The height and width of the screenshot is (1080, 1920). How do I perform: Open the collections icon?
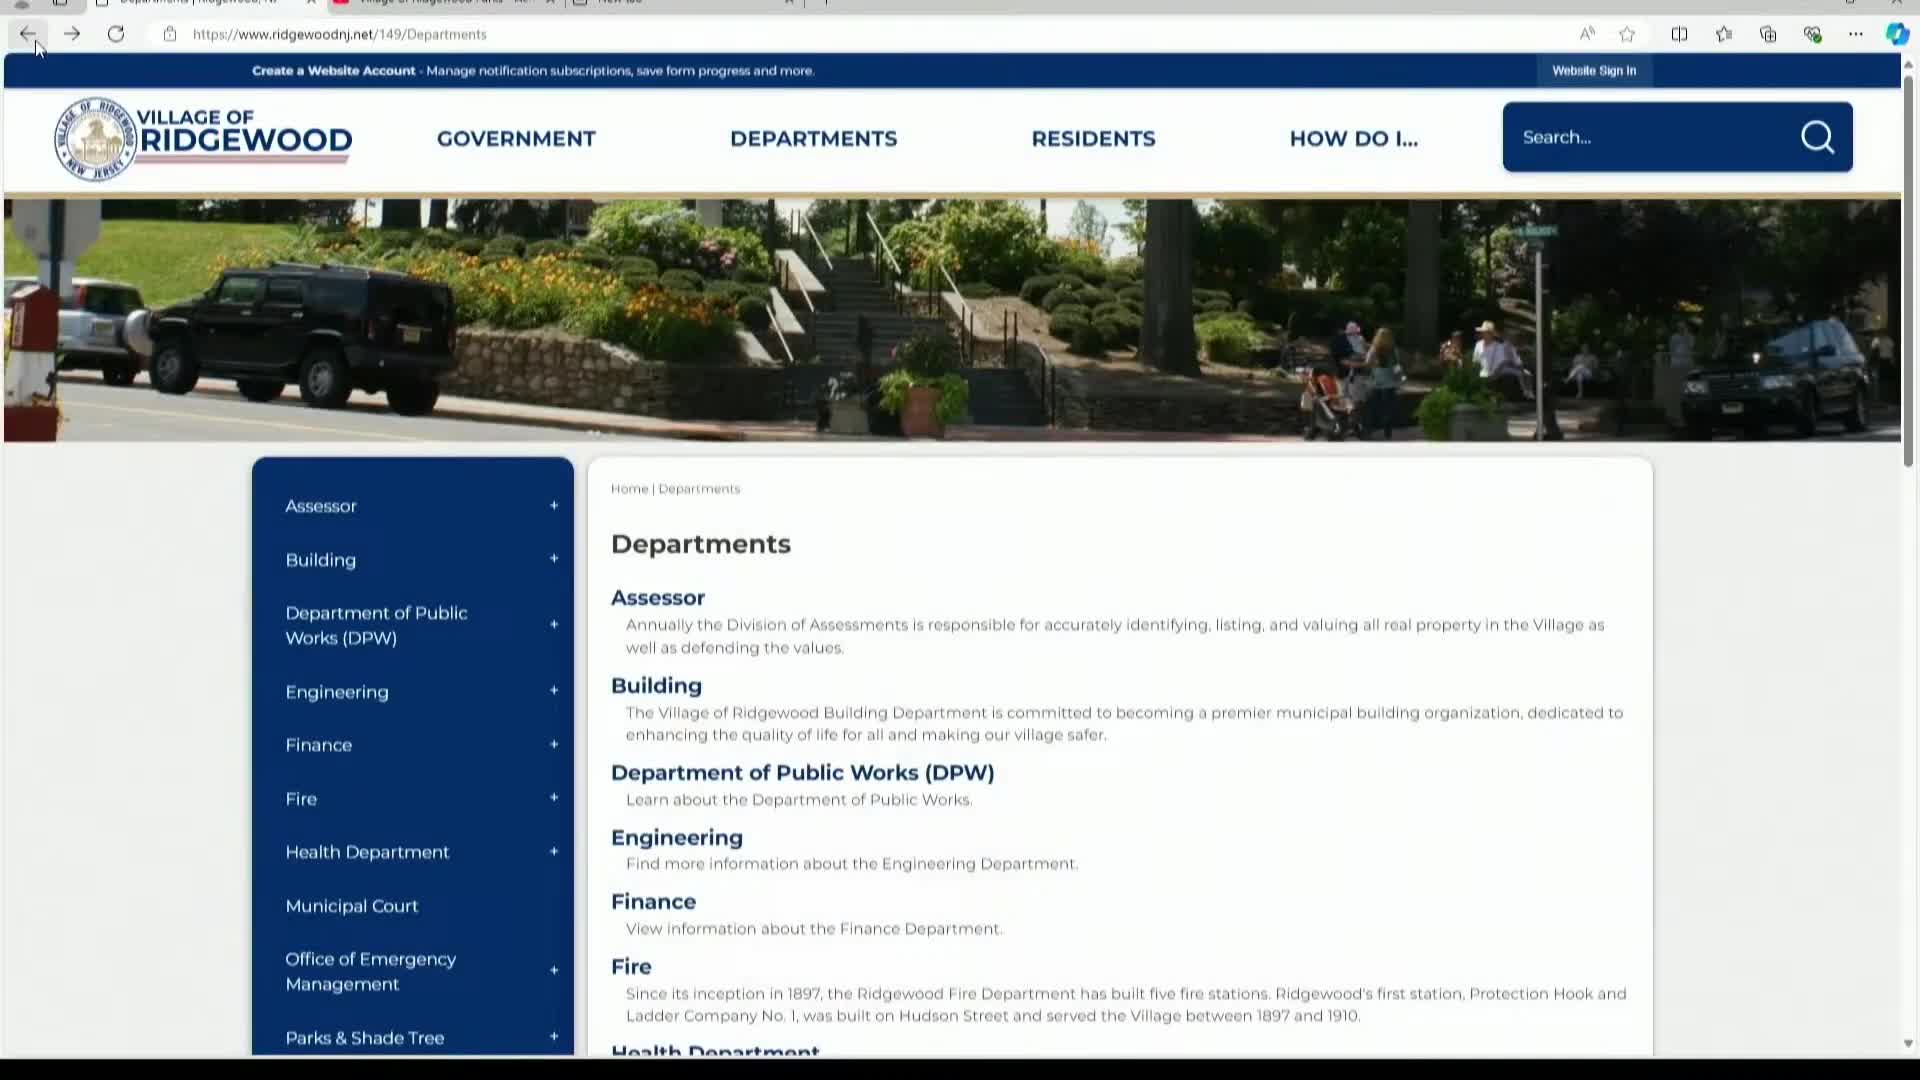(1768, 34)
